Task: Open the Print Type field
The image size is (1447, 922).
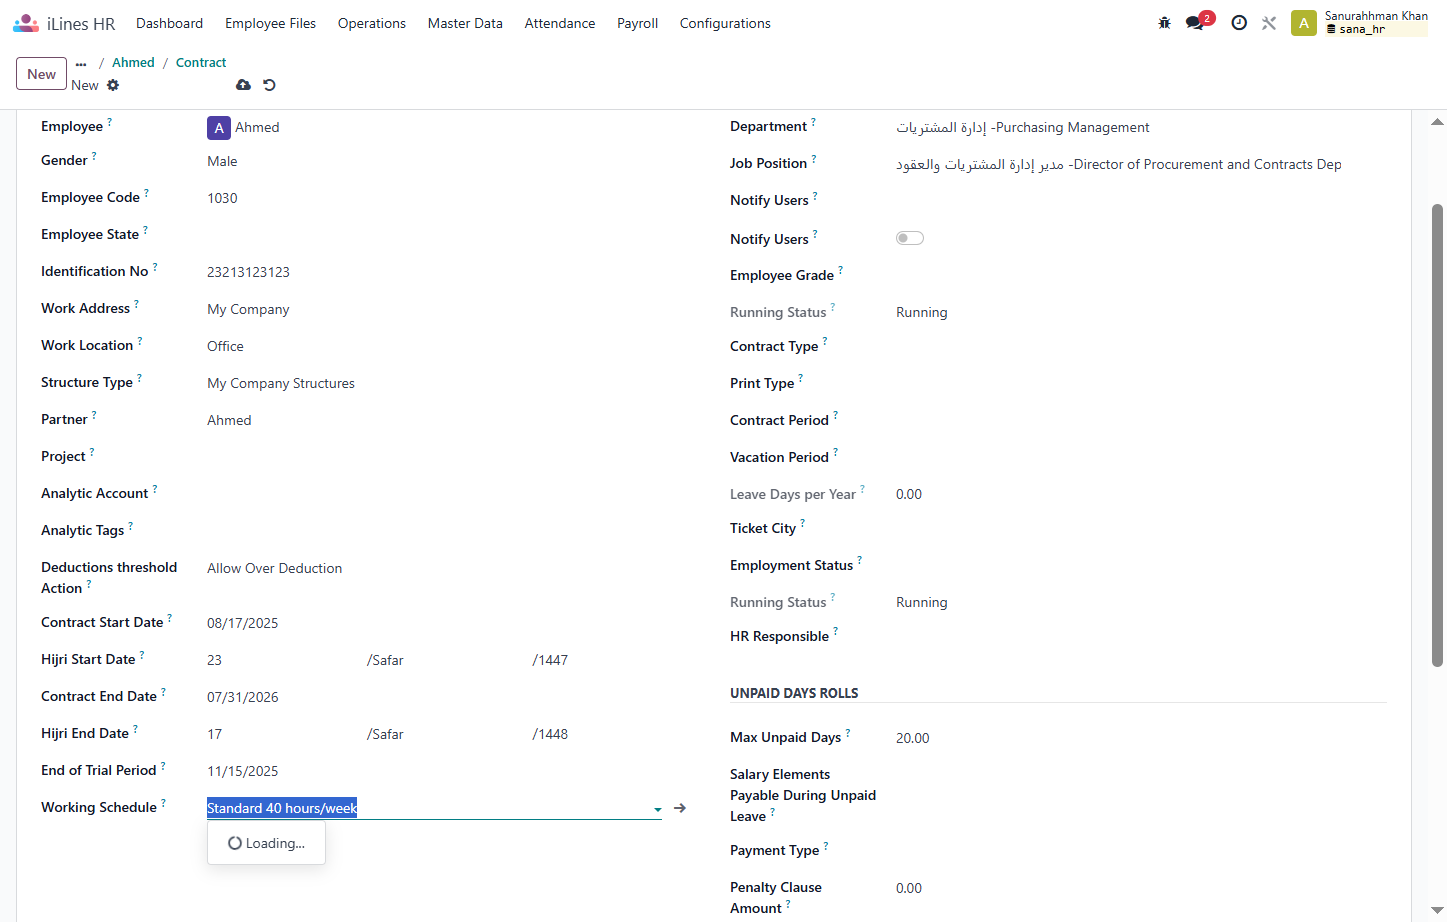Action: click(1140, 384)
